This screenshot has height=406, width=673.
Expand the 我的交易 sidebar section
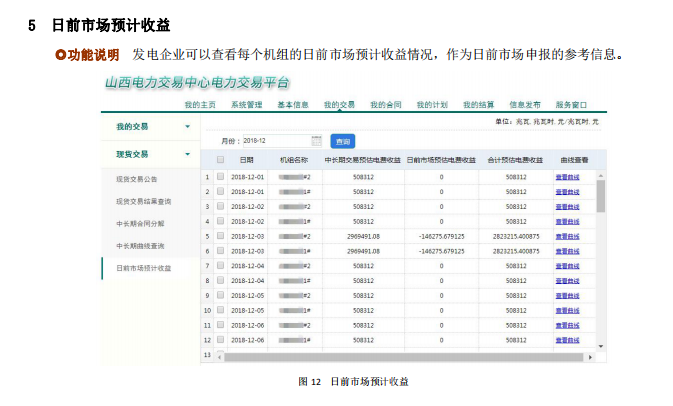(x=187, y=127)
